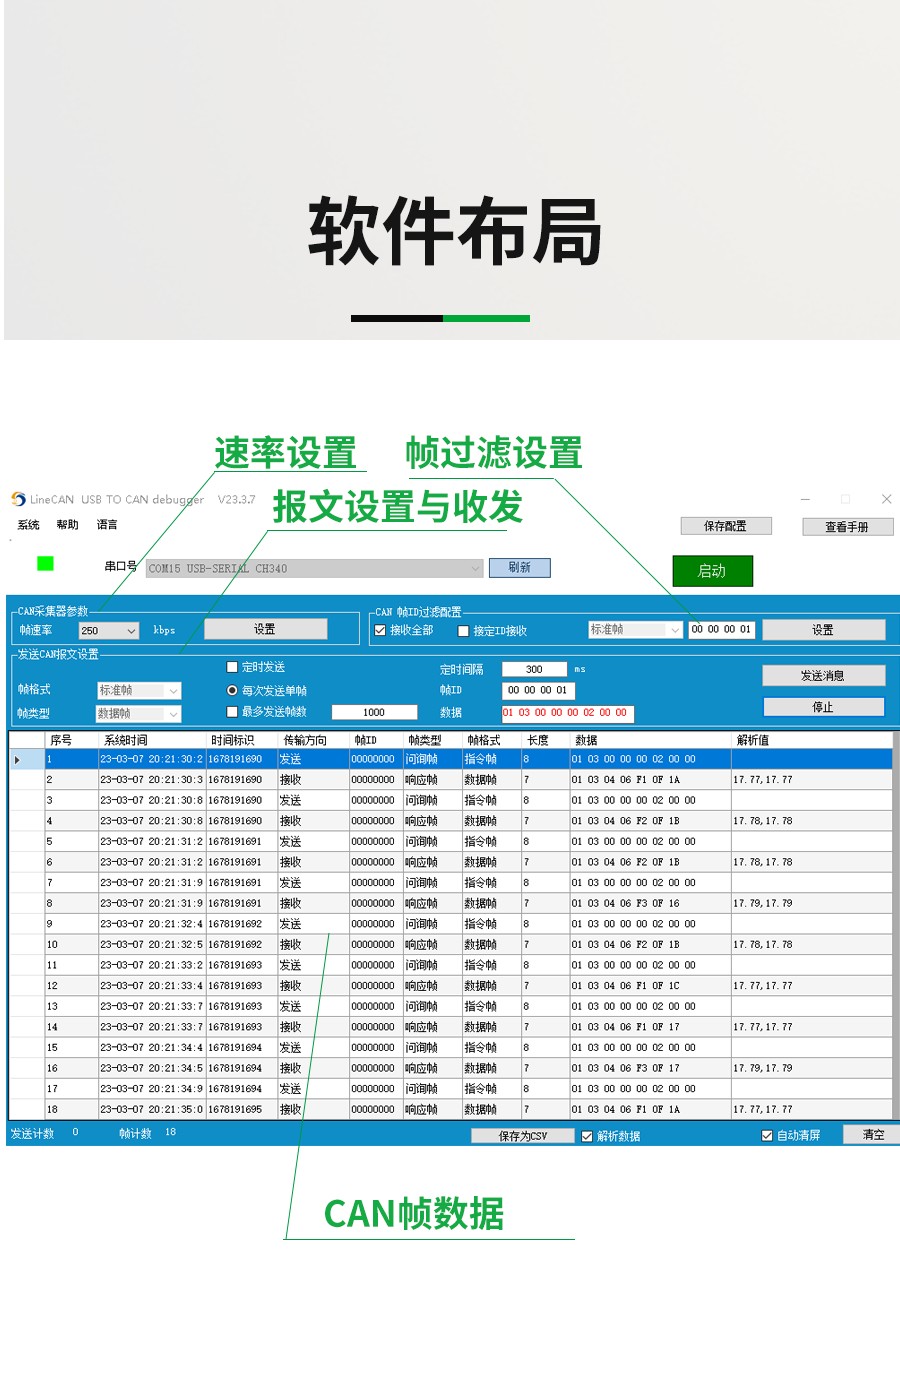Viewport: 900px width, 1386px height.
Task: Uncheck the 接收全部 checkbox
Action: tap(380, 631)
